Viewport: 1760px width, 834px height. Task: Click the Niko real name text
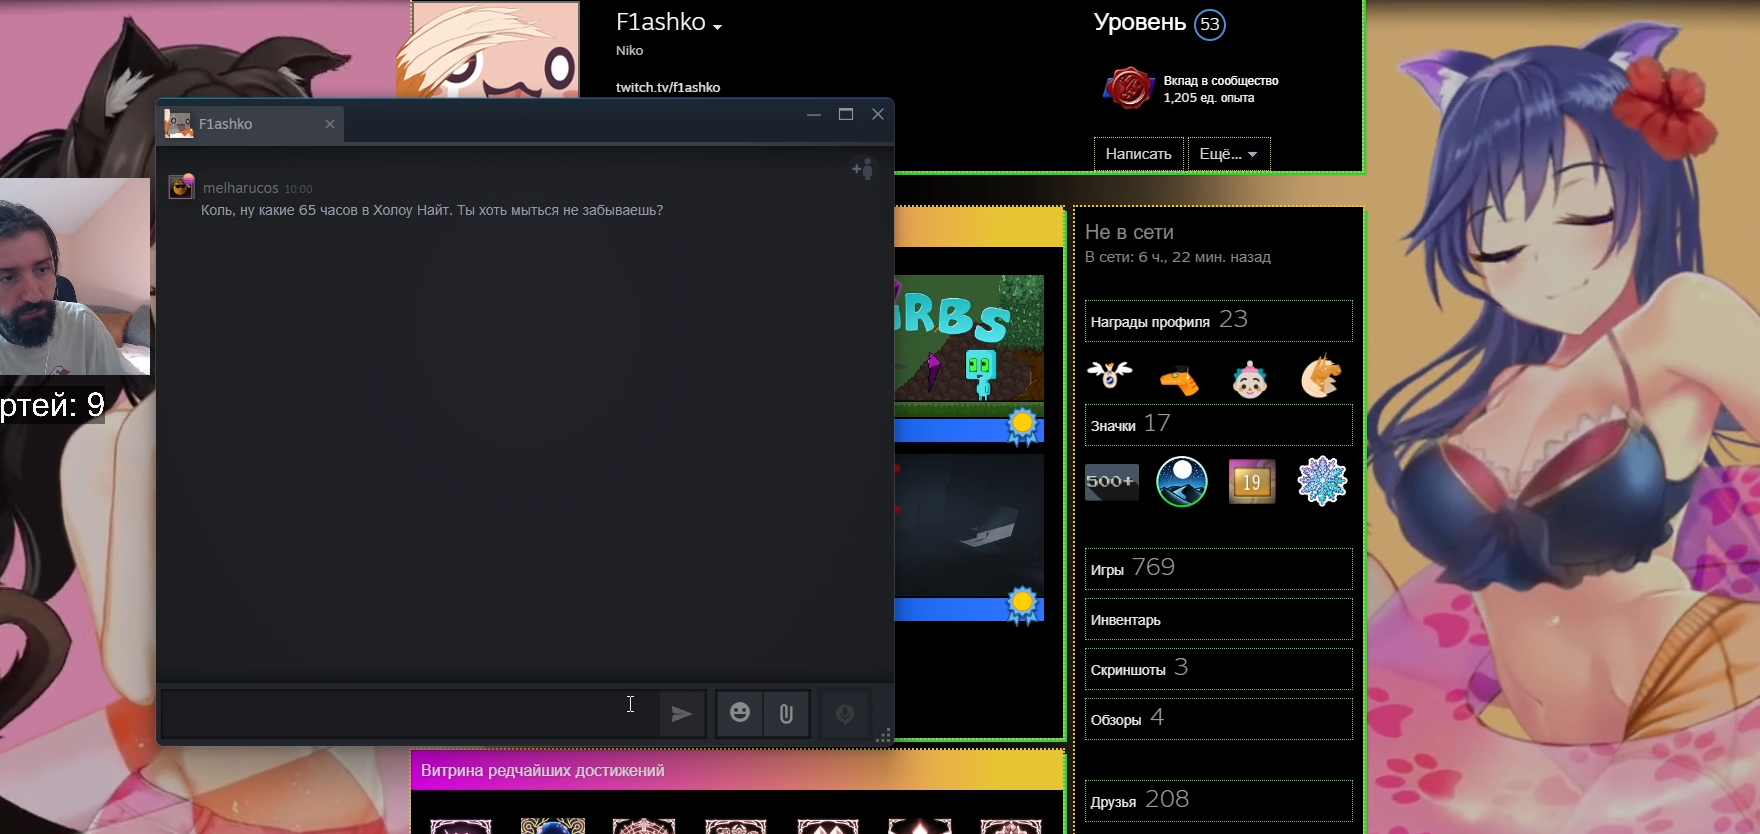click(629, 50)
